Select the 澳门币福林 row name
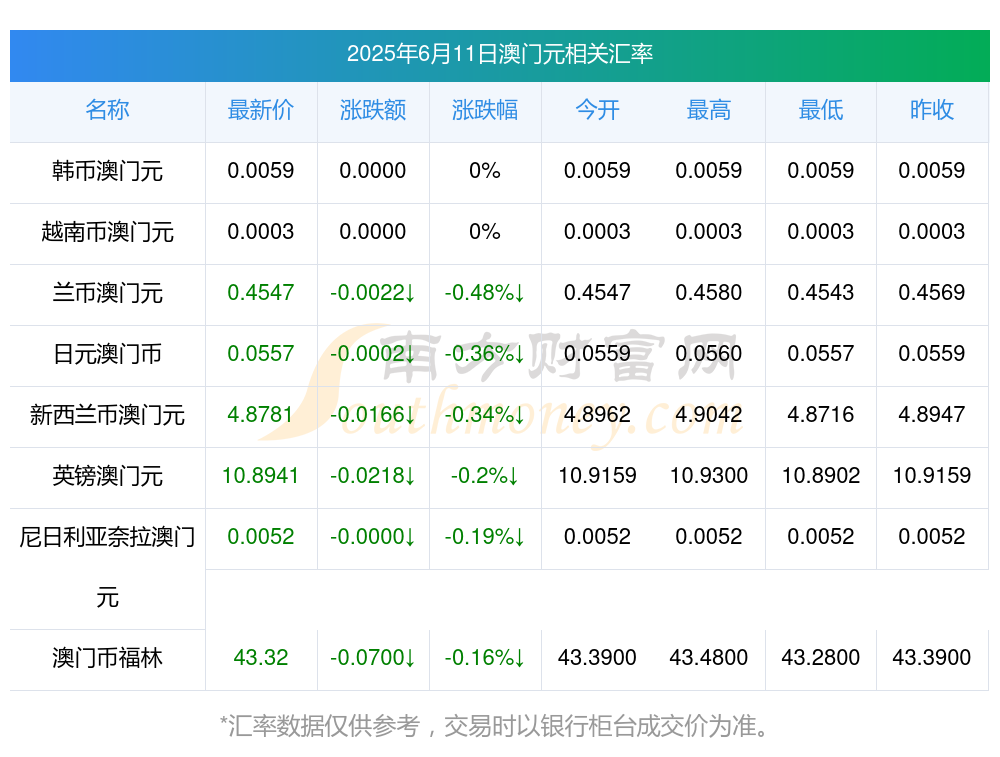The image size is (1000, 757). tap(107, 658)
